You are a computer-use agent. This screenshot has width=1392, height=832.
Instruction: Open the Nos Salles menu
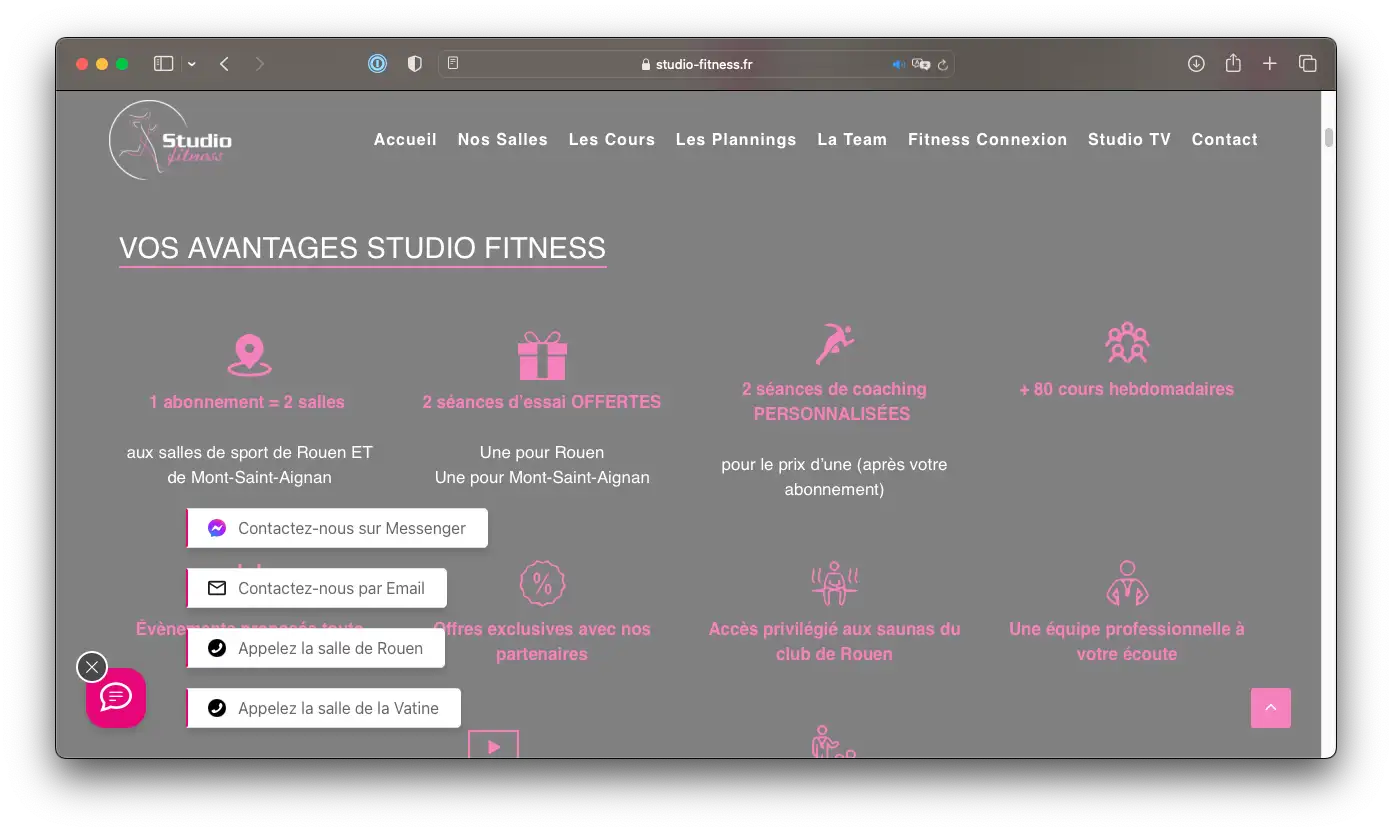point(502,140)
